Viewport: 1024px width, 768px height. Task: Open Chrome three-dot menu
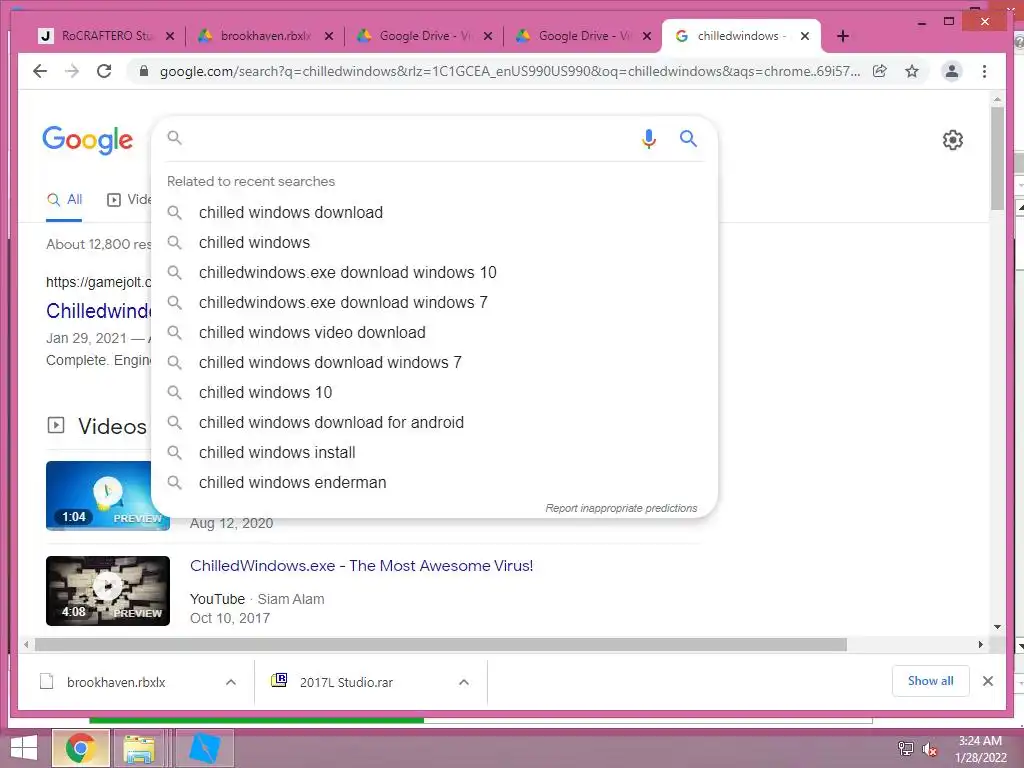click(984, 71)
